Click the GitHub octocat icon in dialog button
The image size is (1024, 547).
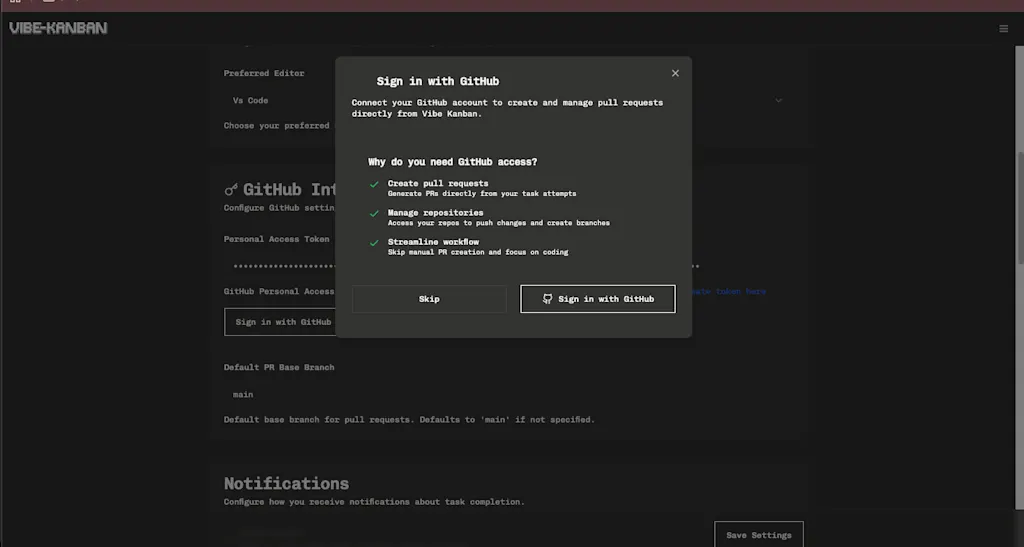(x=547, y=299)
